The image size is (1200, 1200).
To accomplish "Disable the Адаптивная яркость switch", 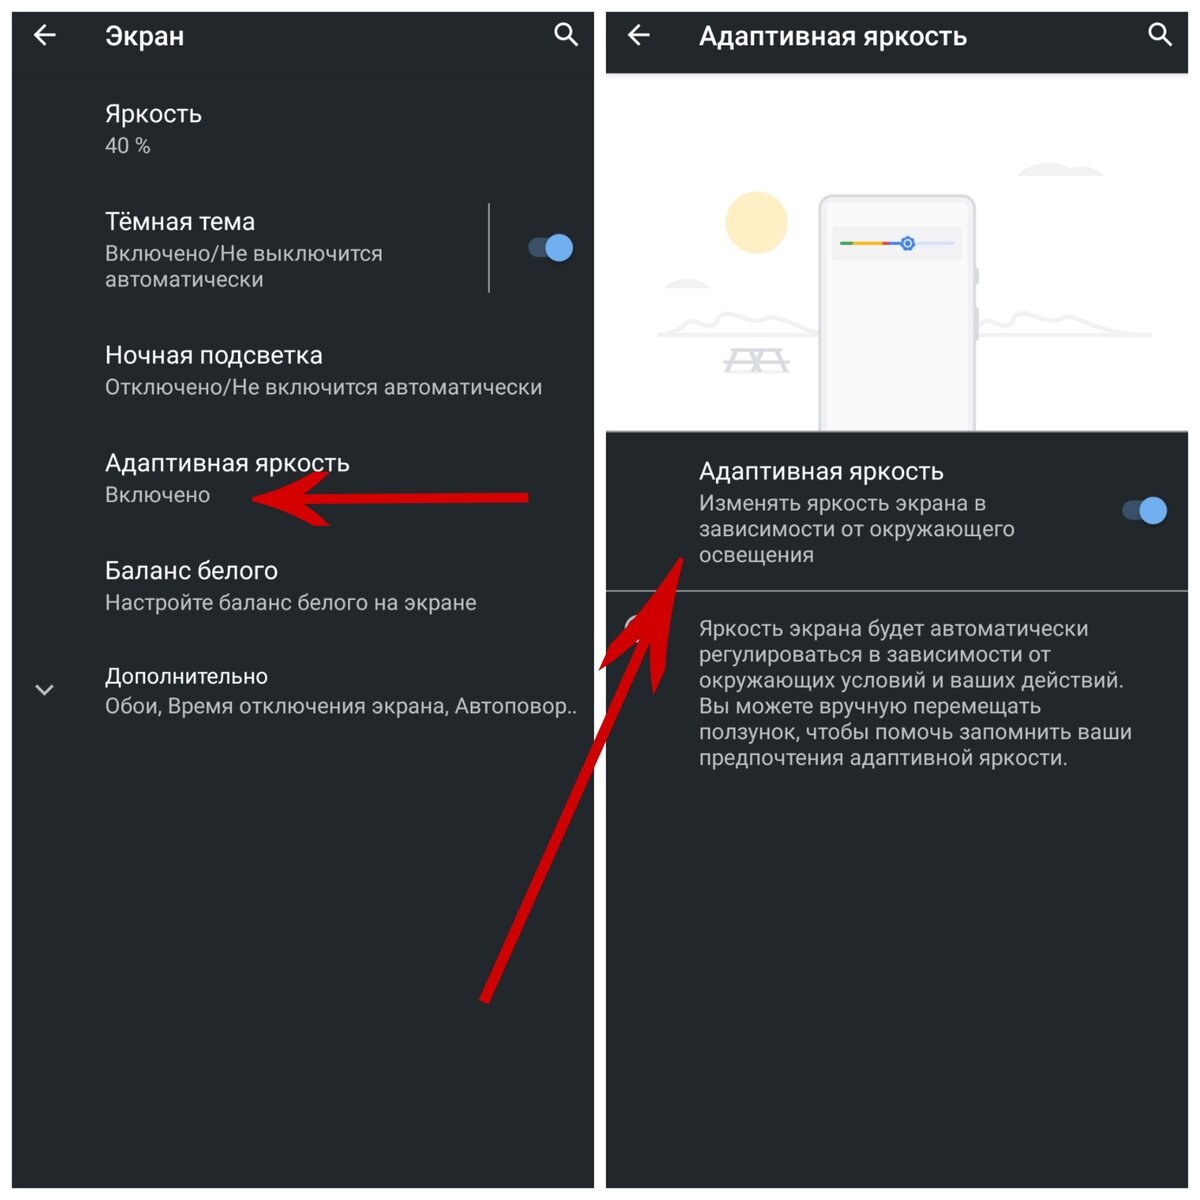I will pos(1144,511).
